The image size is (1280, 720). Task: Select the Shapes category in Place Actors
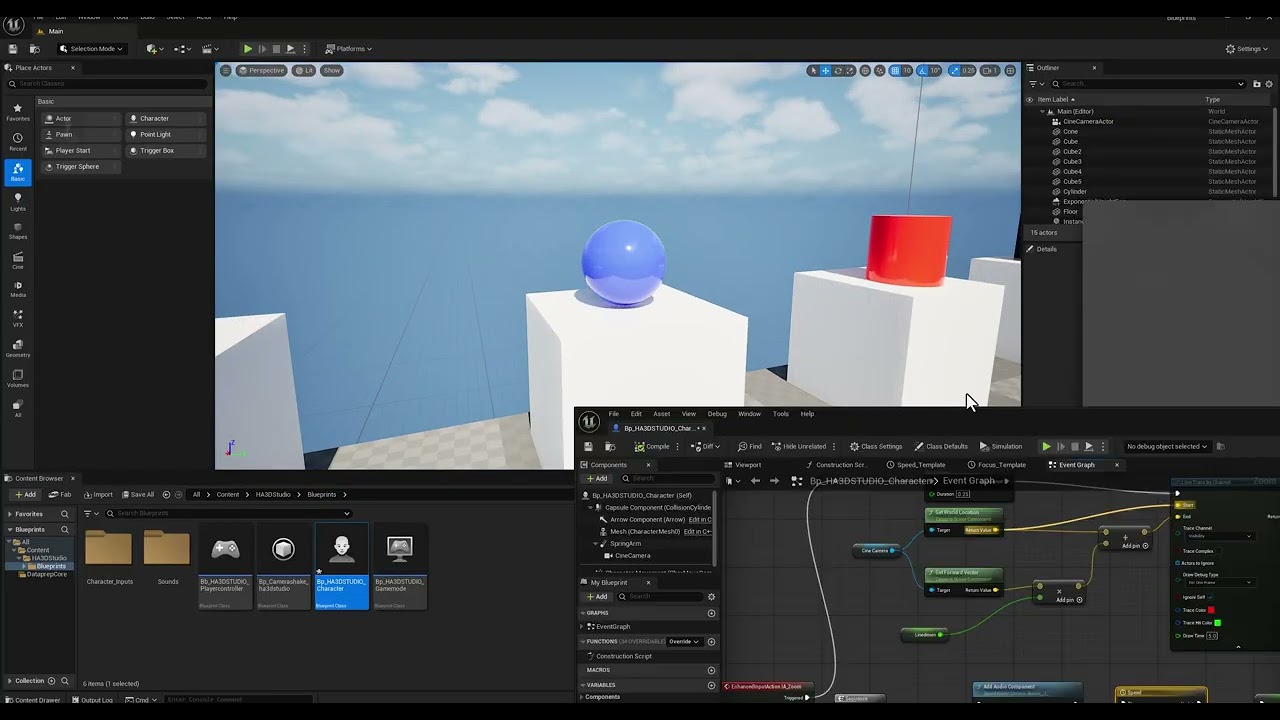[18, 230]
